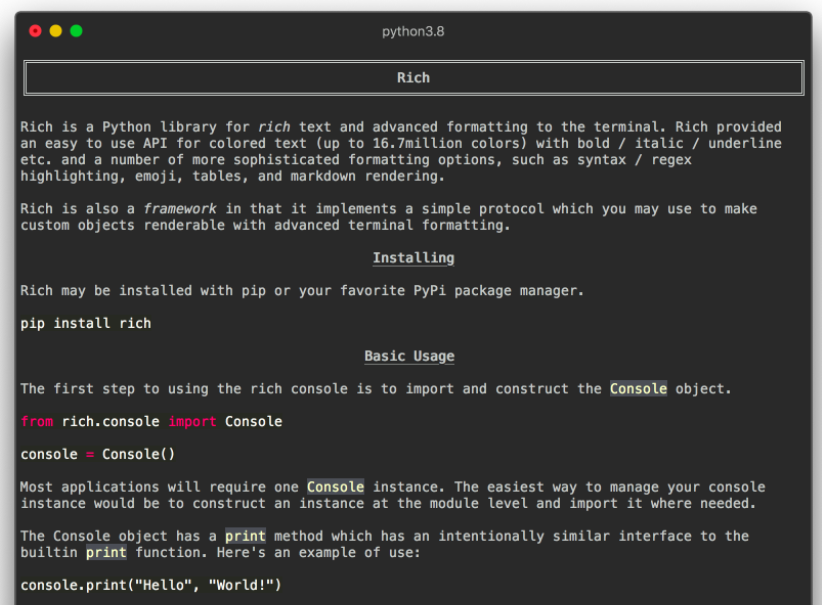This screenshot has height=605, width=822.
Task: Click highlighted Console before the word instance
Action: 335,487
